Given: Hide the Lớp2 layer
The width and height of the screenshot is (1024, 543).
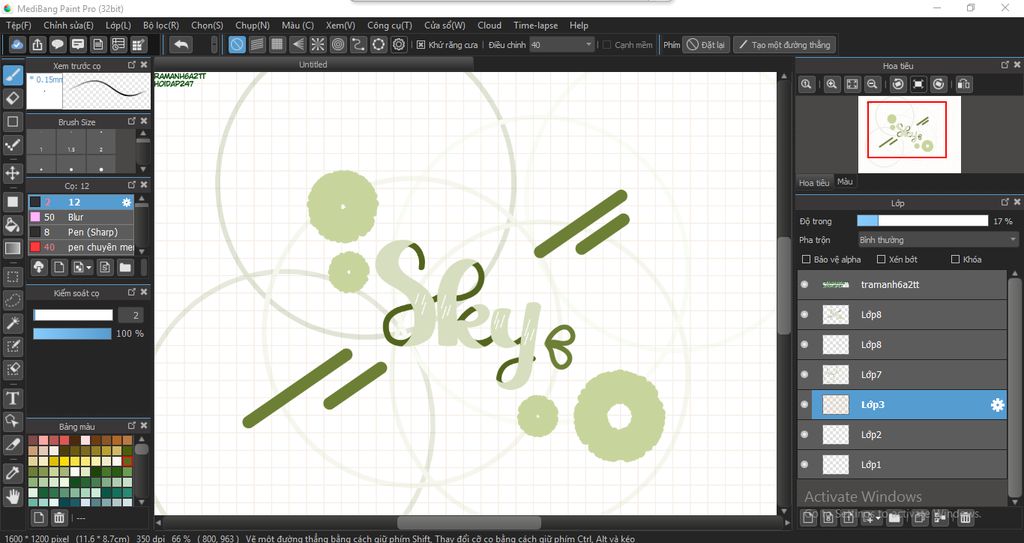Looking at the screenshot, I should point(805,435).
